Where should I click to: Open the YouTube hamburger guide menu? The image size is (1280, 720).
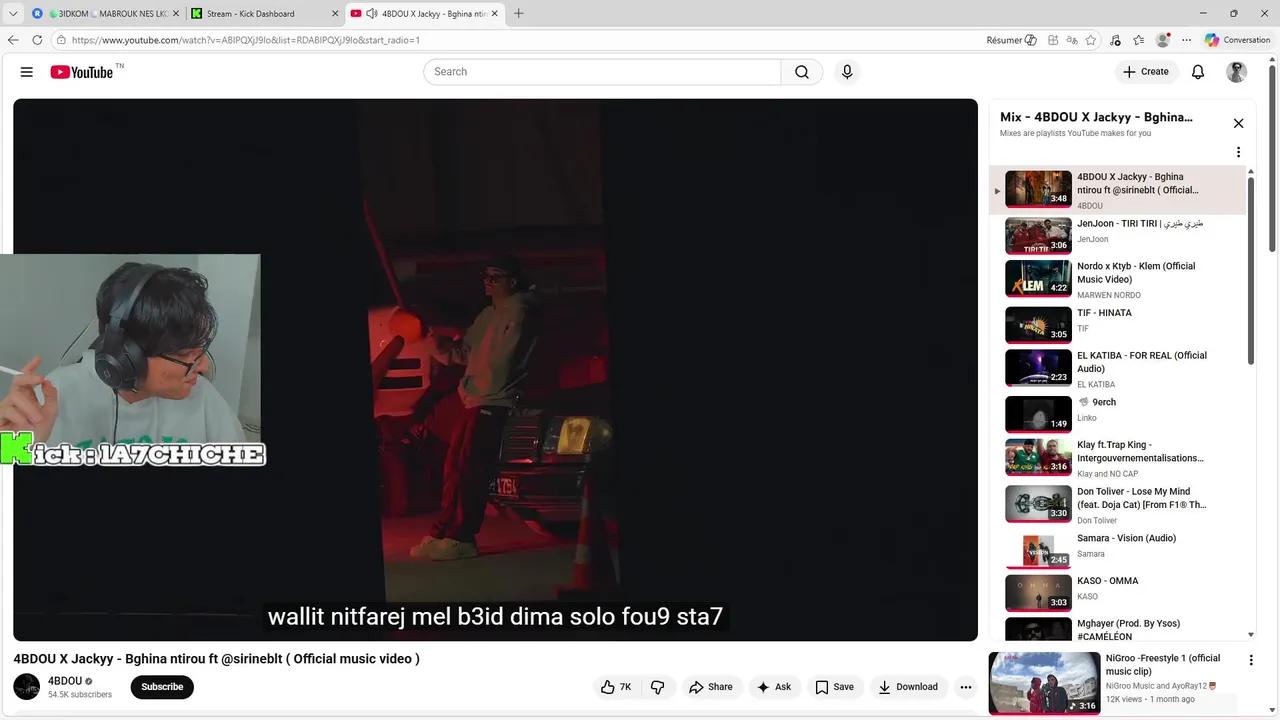coord(27,72)
